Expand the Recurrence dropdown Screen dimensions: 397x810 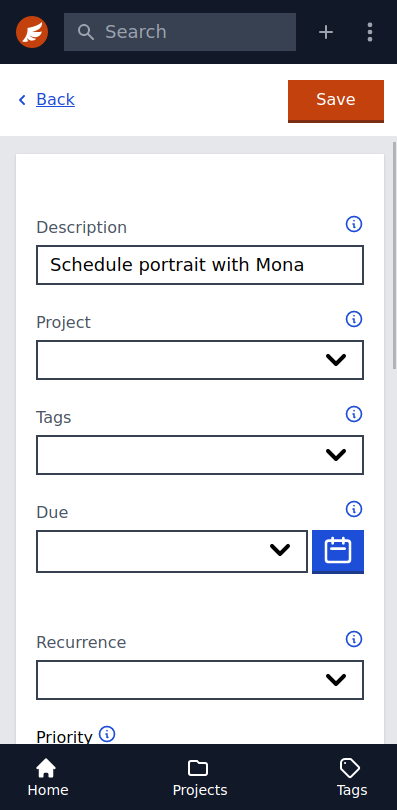(x=200, y=680)
